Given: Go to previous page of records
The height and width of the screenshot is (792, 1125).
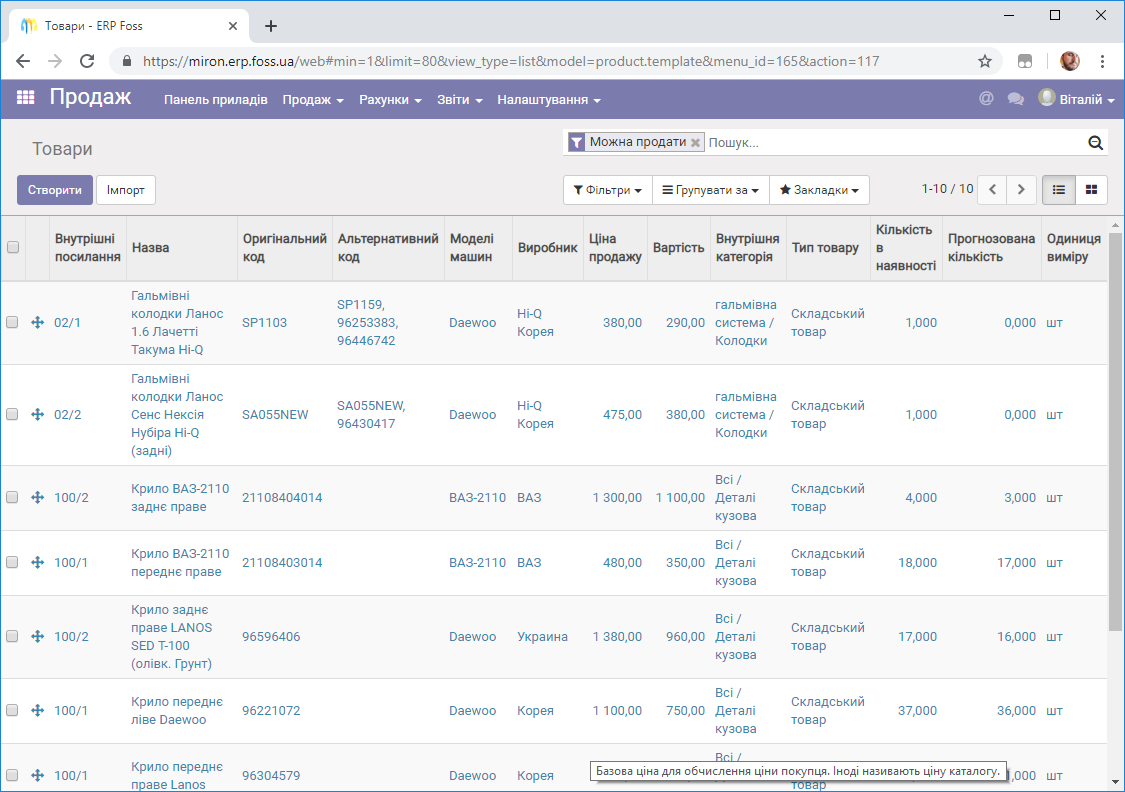Looking at the screenshot, I should click(993, 190).
